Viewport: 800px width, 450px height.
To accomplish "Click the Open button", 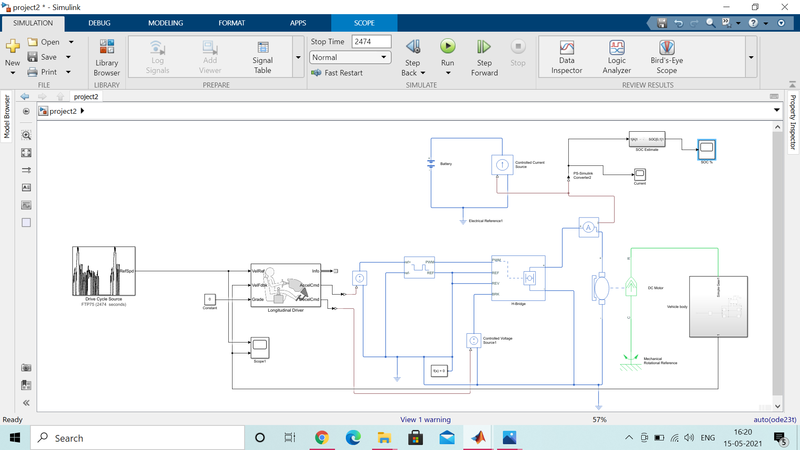I will pos(44,42).
